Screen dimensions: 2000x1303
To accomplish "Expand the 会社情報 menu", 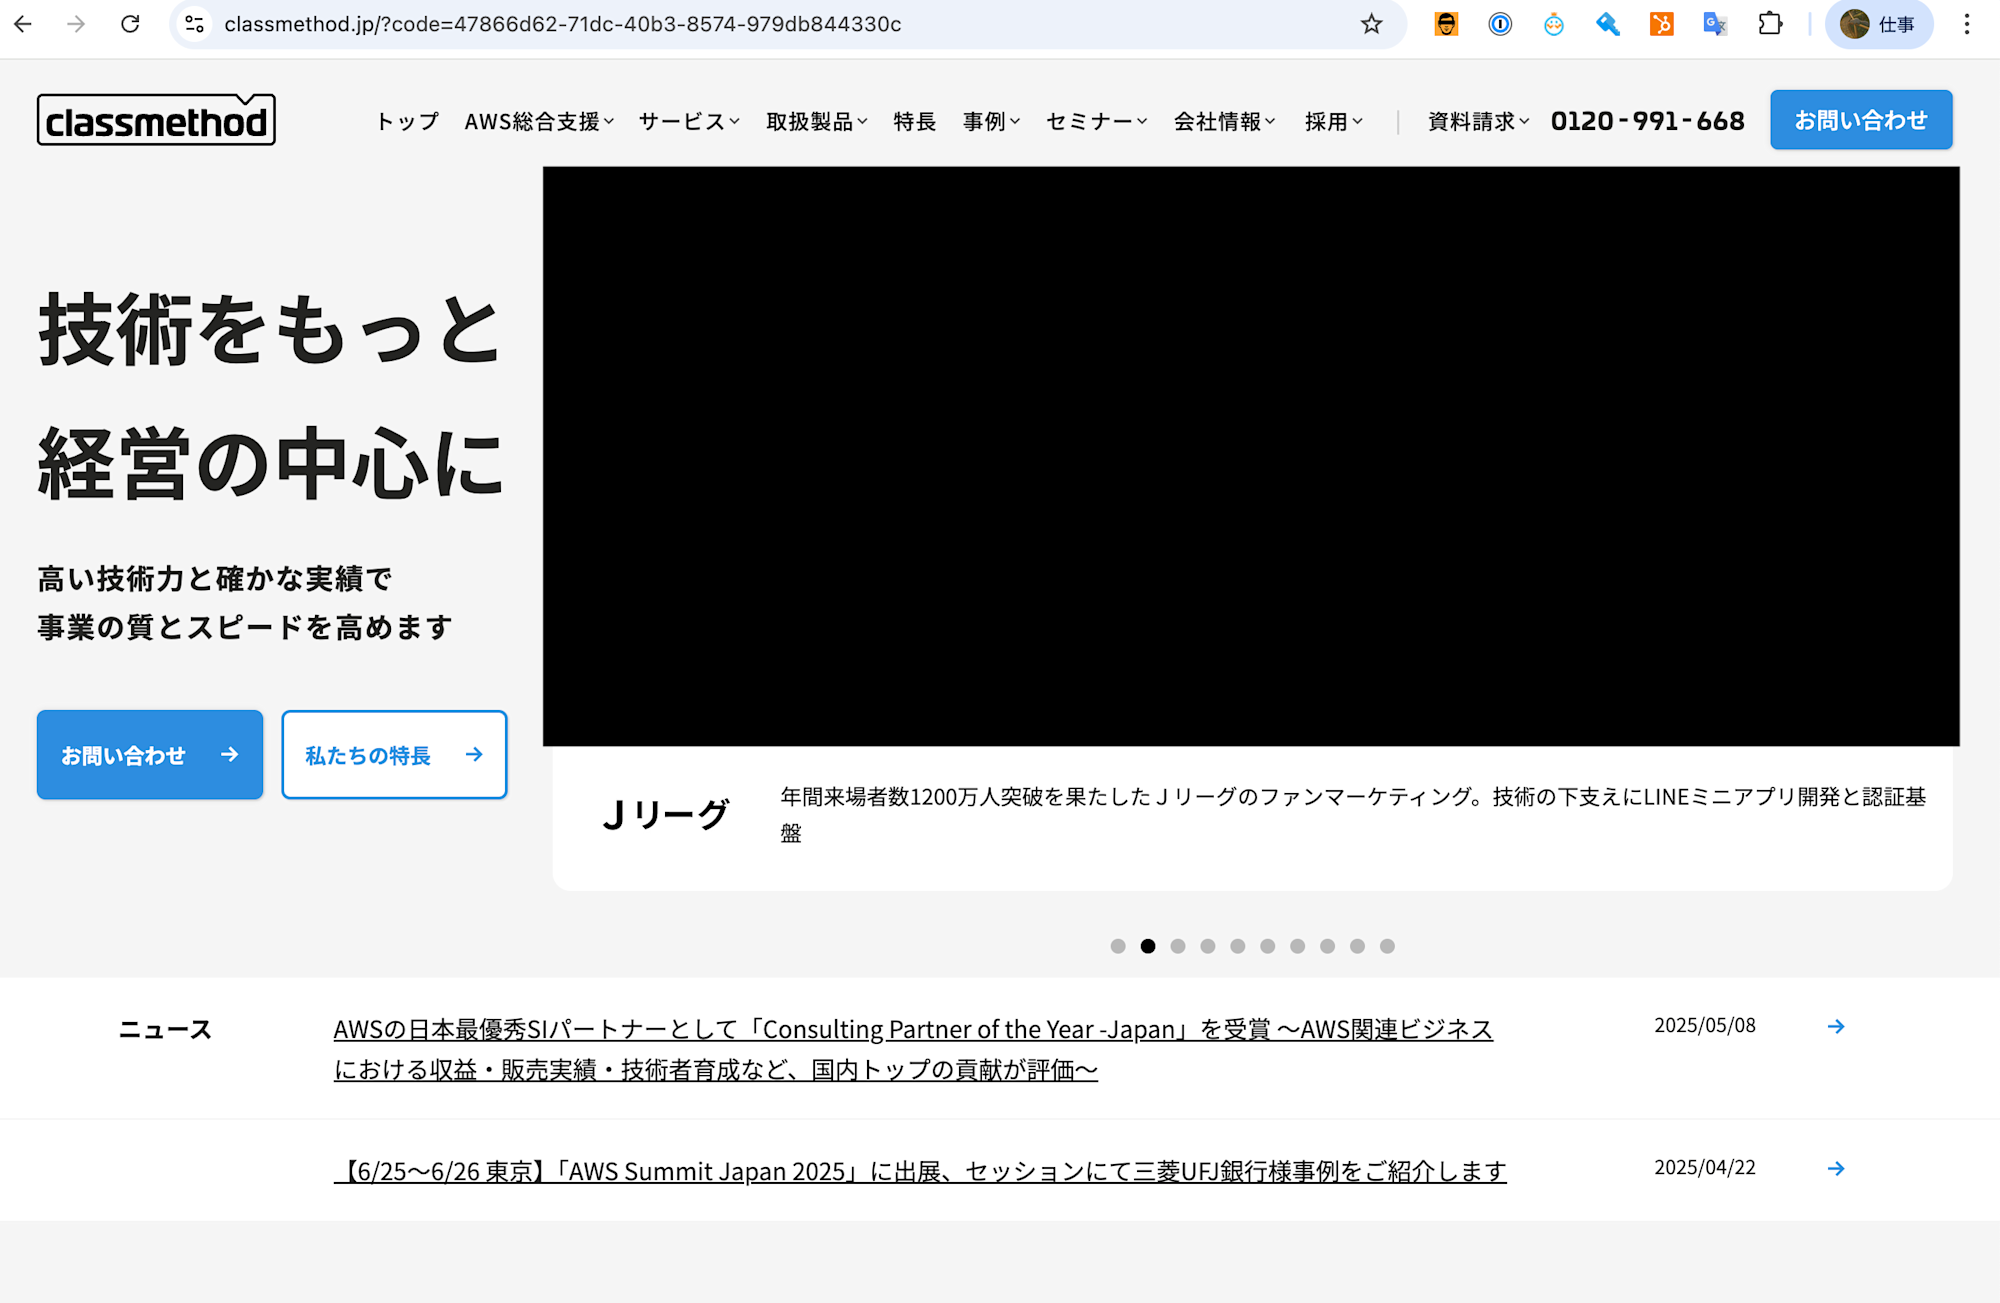I will (1225, 121).
